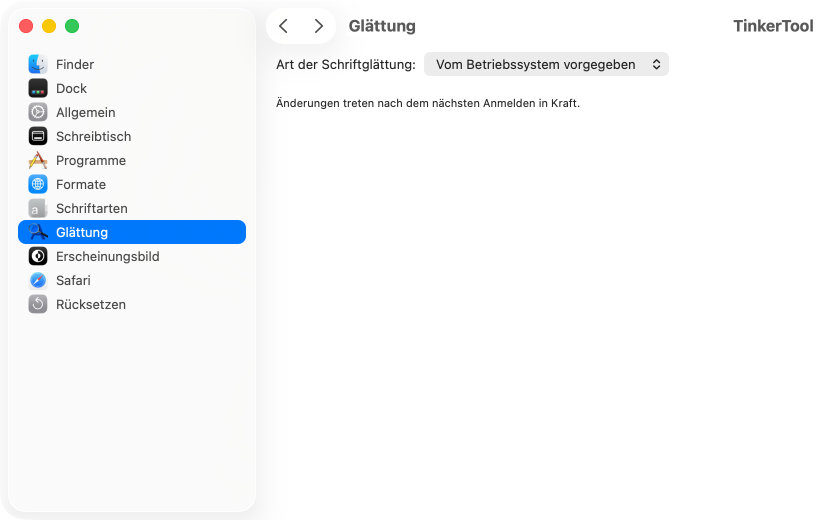Open the Rücksetzen pane label
The width and height of the screenshot is (824, 520).
tap(91, 304)
